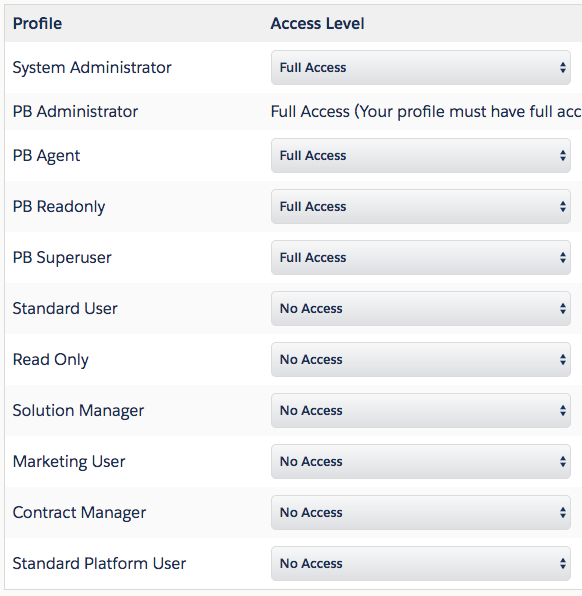Click the 'Access Level' column header
The image size is (582, 596).
[x=317, y=24]
